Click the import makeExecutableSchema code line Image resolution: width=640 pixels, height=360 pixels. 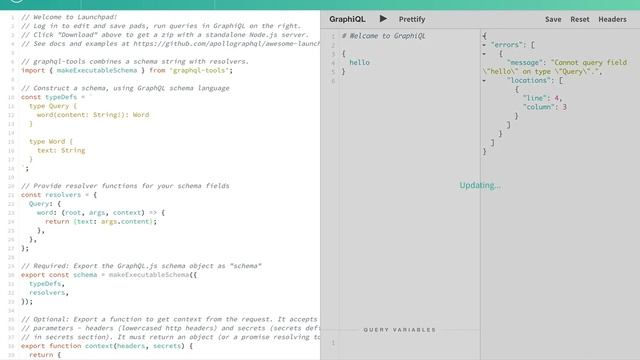tap(127, 70)
